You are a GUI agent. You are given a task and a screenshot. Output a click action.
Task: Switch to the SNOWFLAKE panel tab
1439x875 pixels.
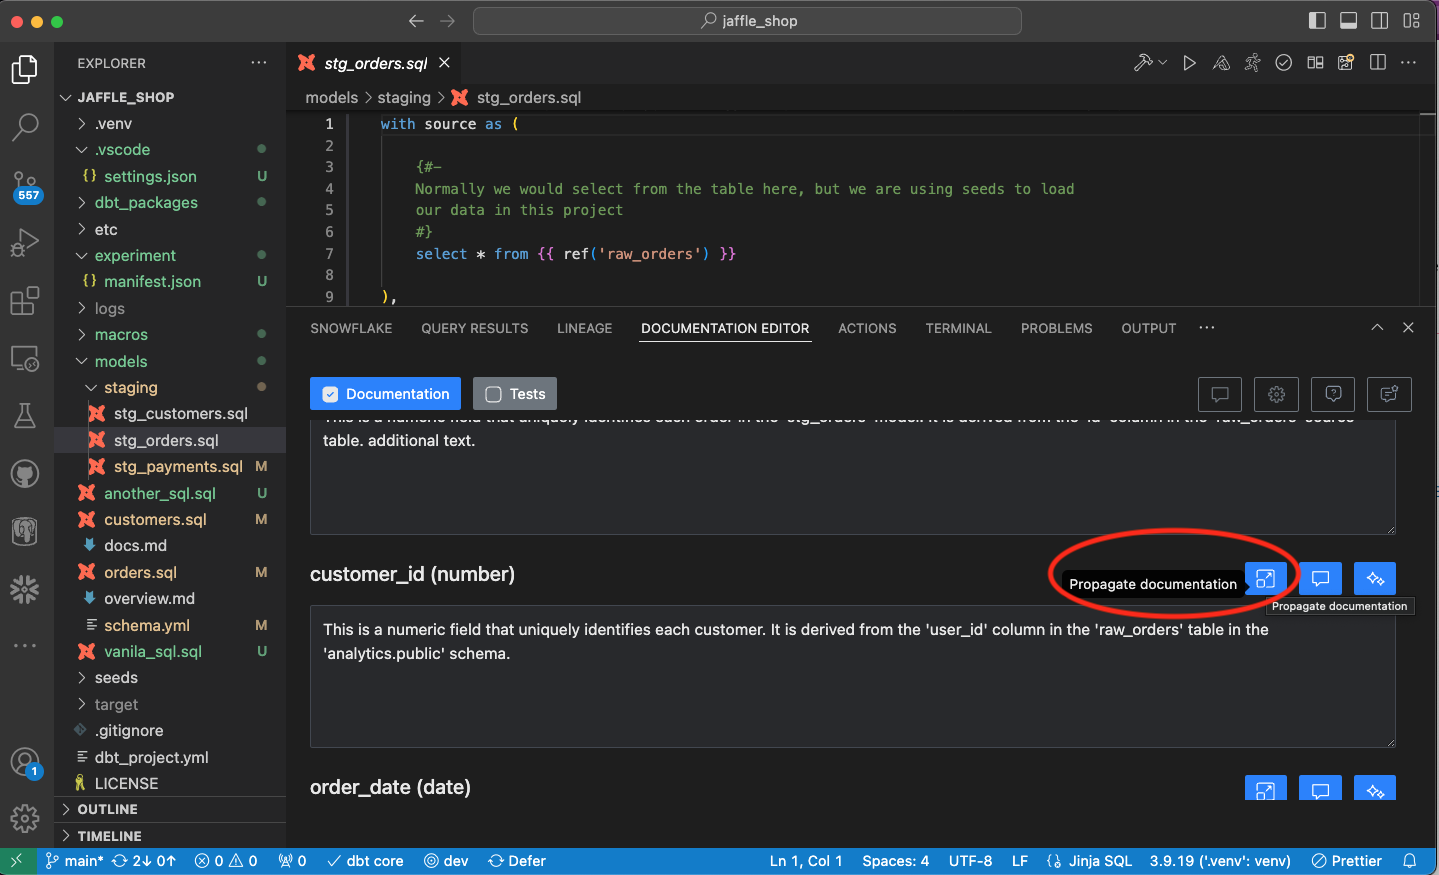pos(351,328)
